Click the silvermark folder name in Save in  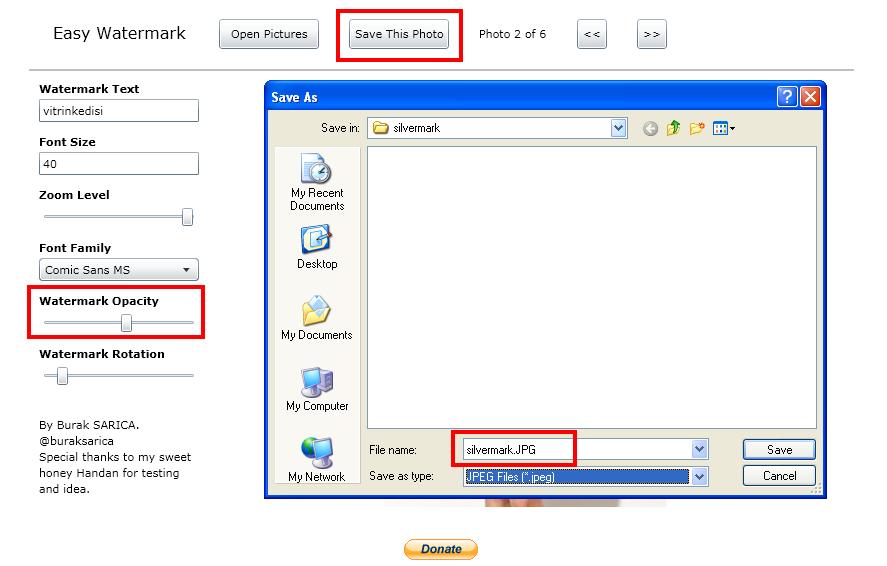[416, 128]
